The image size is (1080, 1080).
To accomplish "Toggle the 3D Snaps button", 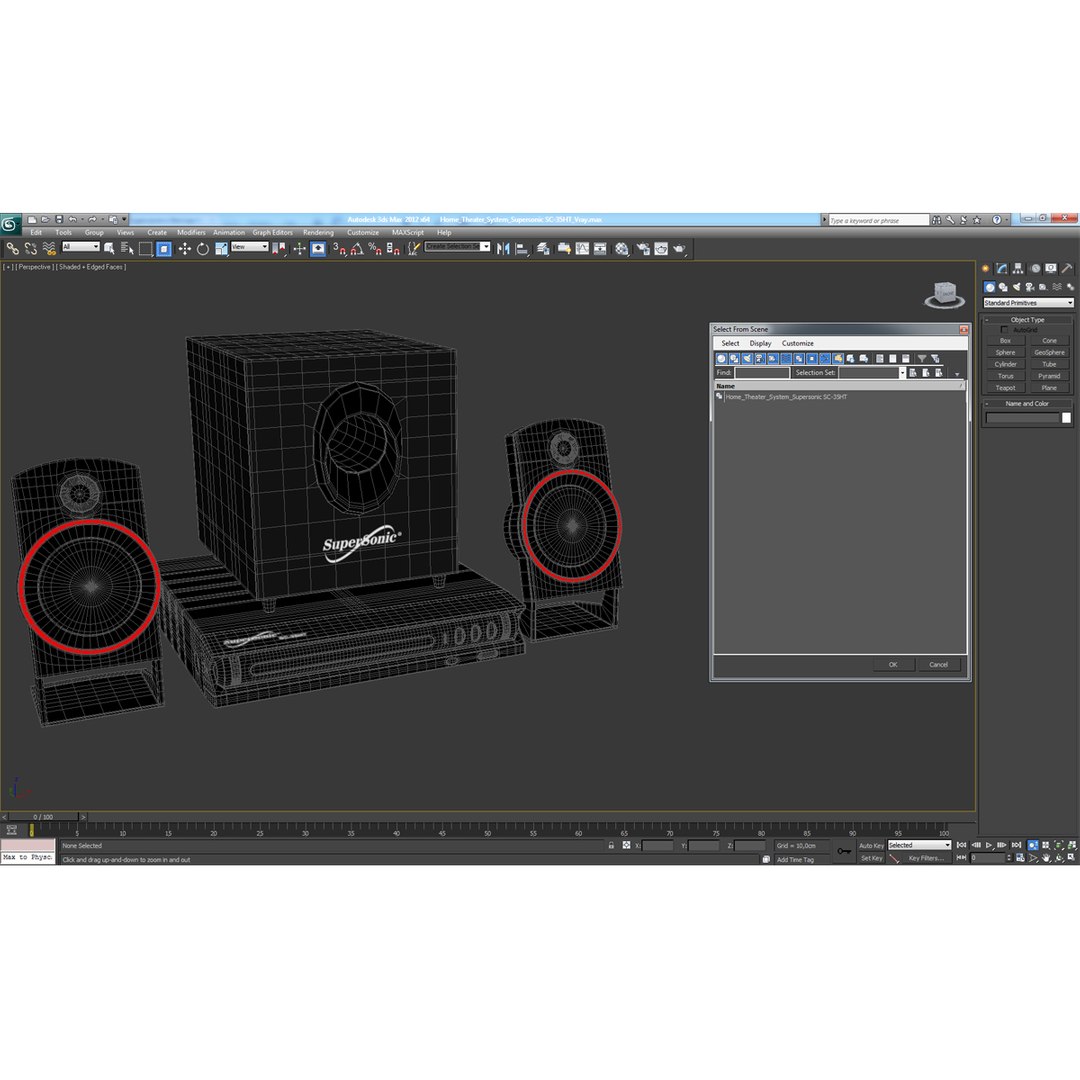I will pos(339,249).
